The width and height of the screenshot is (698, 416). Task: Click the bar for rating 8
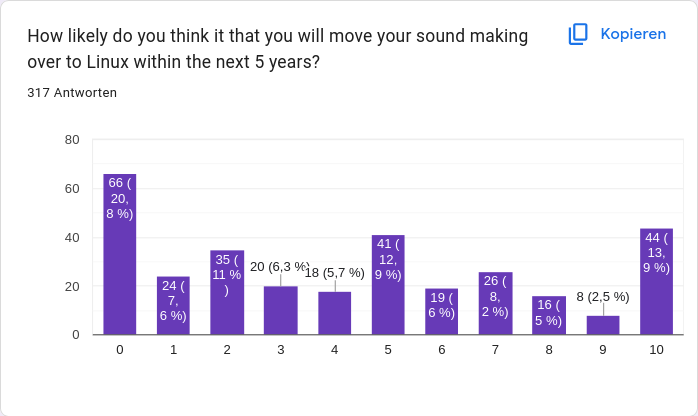tap(549, 316)
